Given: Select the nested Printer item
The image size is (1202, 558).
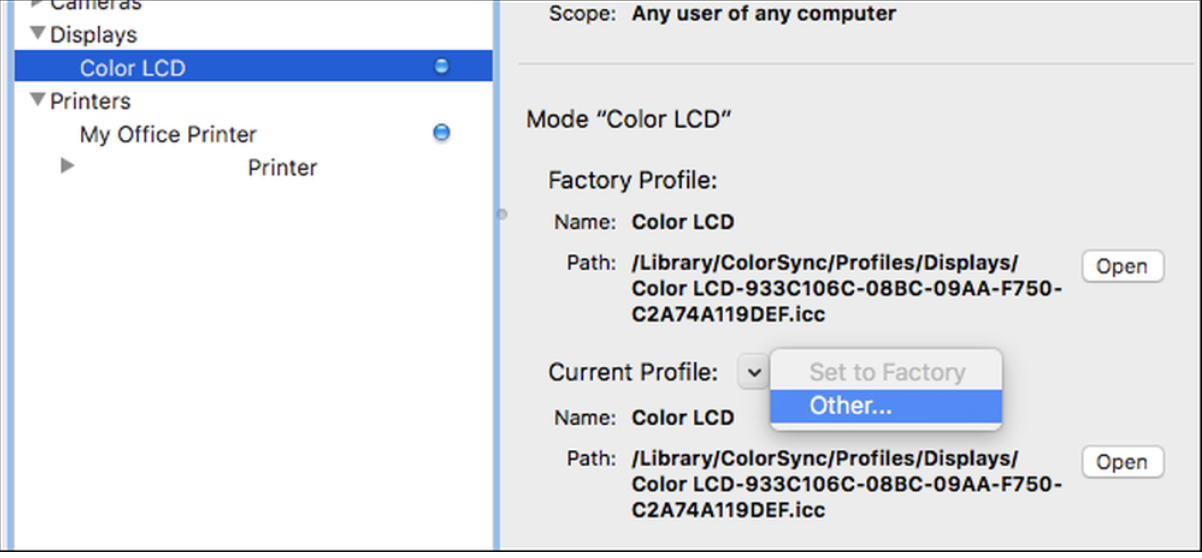Looking at the screenshot, I should [x=282, y=167].
